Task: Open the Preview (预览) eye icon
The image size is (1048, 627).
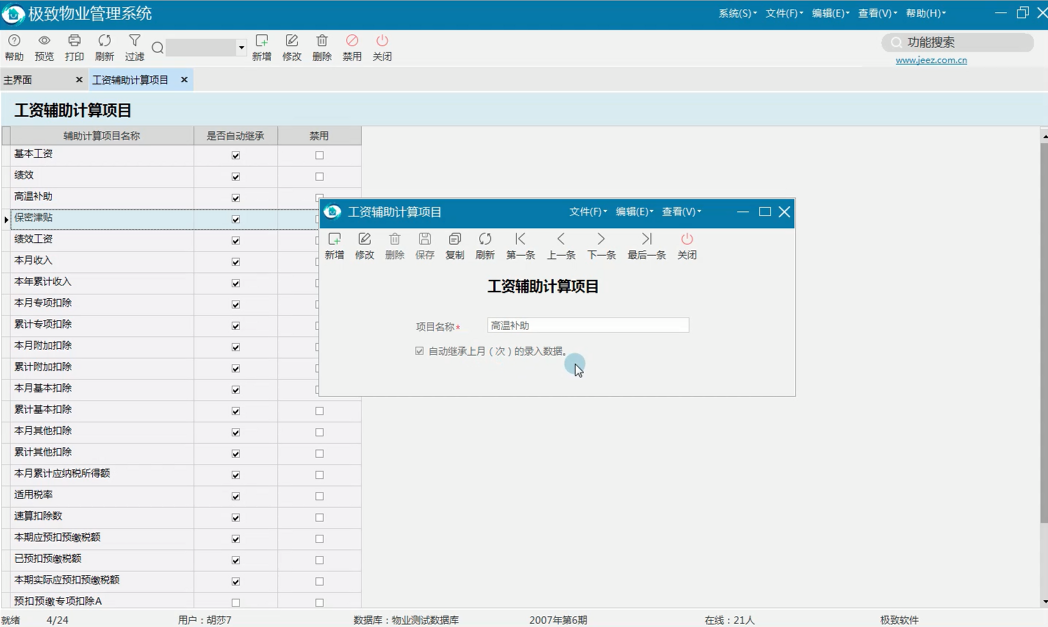Action: tap(44, 47)
